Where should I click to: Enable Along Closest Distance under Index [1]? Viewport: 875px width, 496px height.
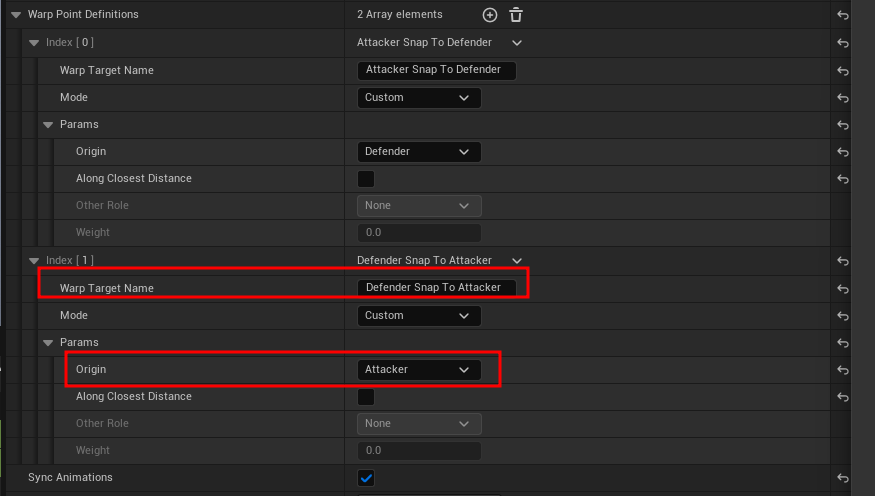(366, 397)
